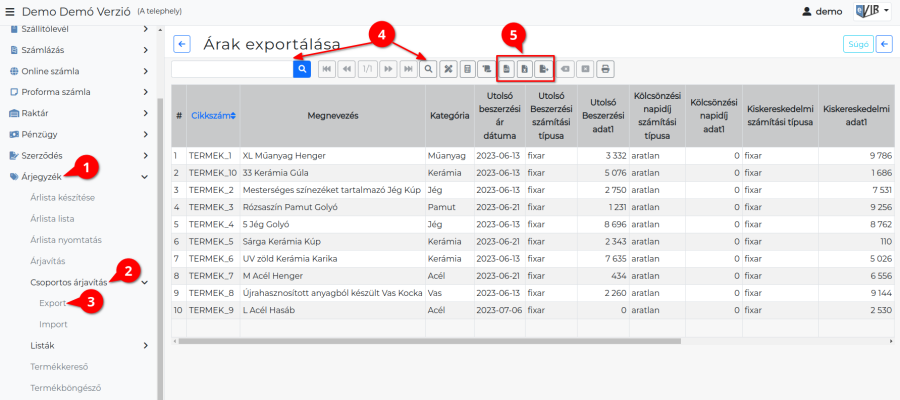Viewport: 900px width, 400px height.
Task: Go to the previous page
Action: click(347, 69)
